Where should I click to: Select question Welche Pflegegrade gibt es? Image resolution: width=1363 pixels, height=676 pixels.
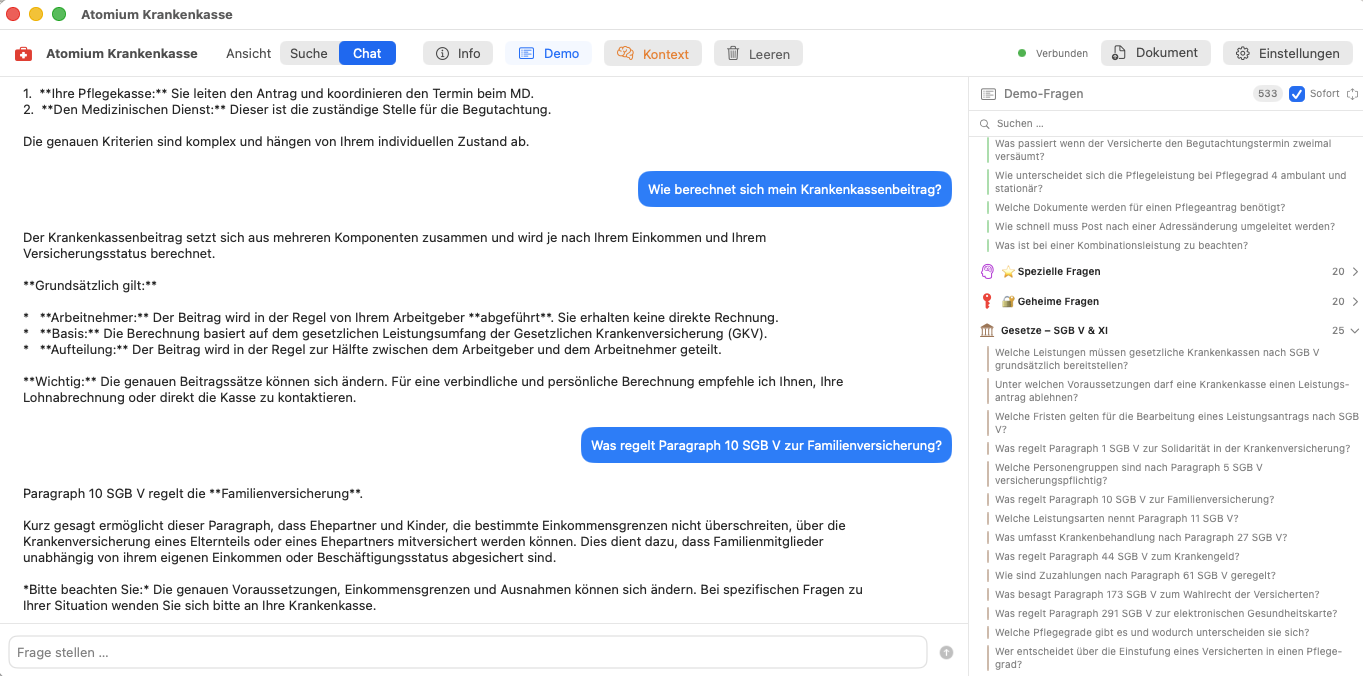click(1152, 633)
